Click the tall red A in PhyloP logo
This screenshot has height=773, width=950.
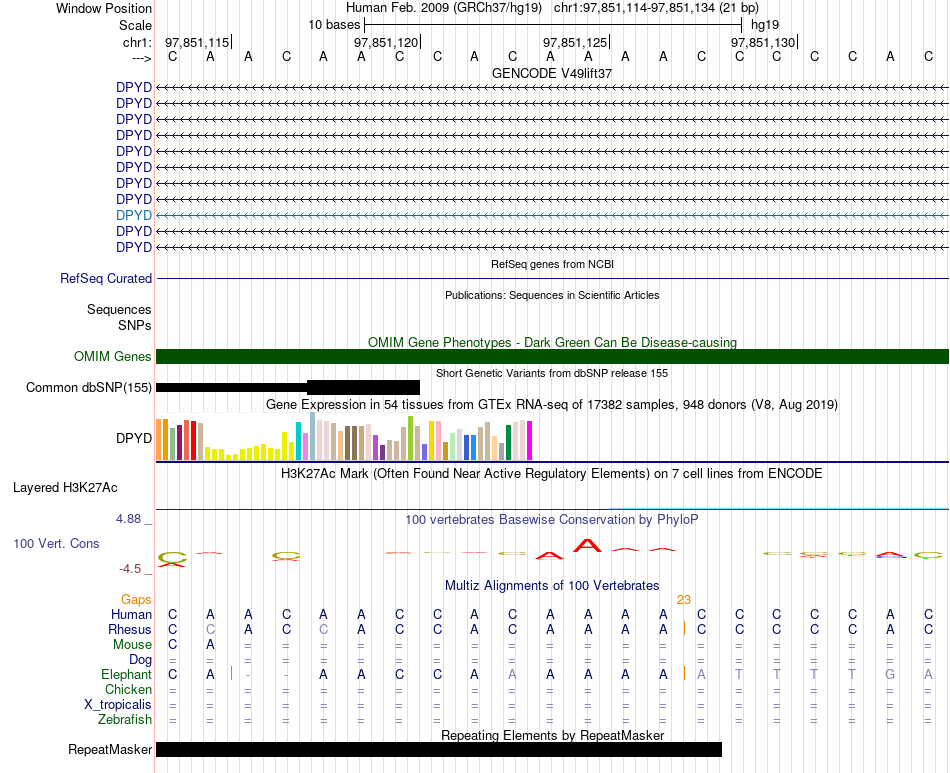587,545
